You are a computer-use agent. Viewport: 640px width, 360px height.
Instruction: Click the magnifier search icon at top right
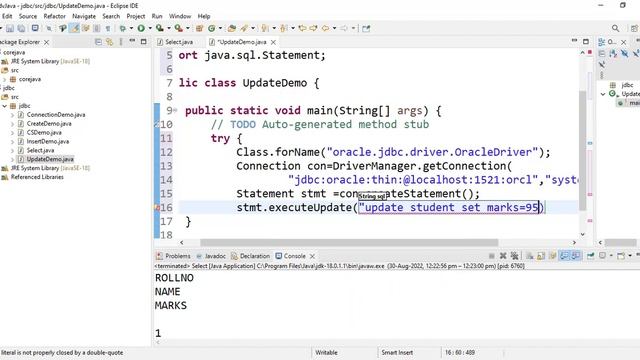[616, 28]
